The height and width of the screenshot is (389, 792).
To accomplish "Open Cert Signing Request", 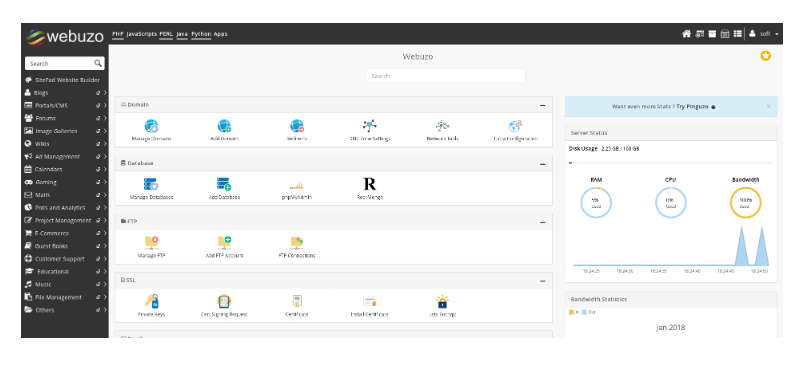I will (x=224, y=302).
